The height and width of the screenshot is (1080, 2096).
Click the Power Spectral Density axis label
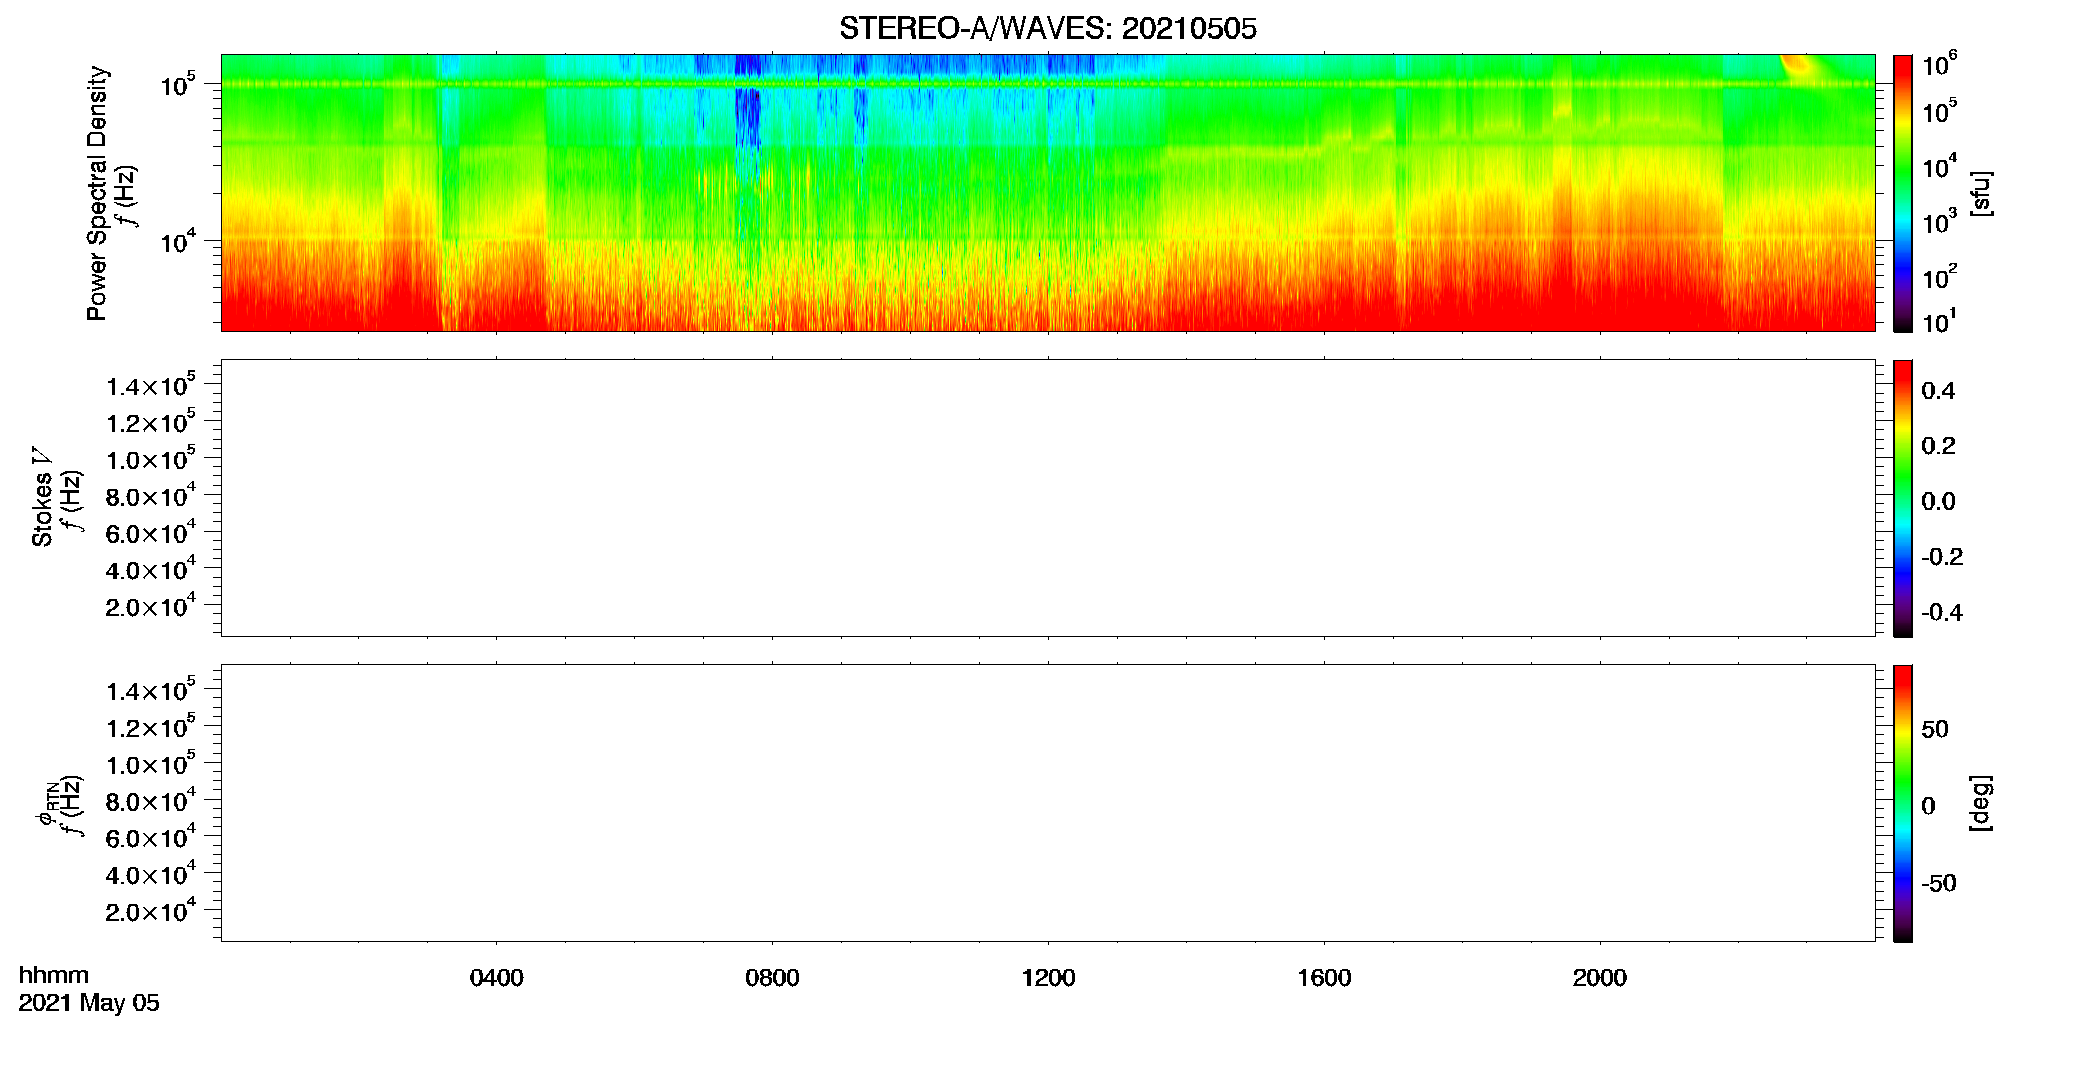[97, 193]
